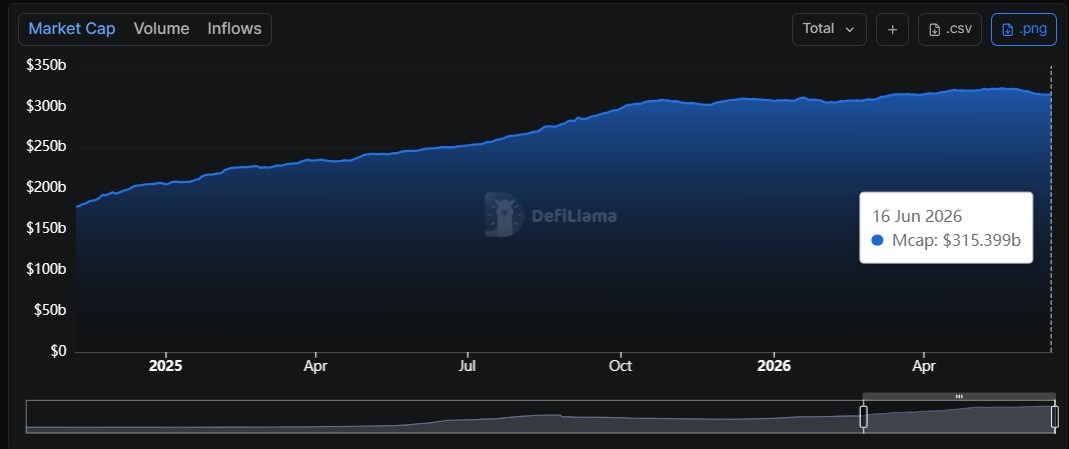Click the $200b y-axis label
Image resolution: width=1069 pixels, height=449 pixels.
click(x=46, y=188)
